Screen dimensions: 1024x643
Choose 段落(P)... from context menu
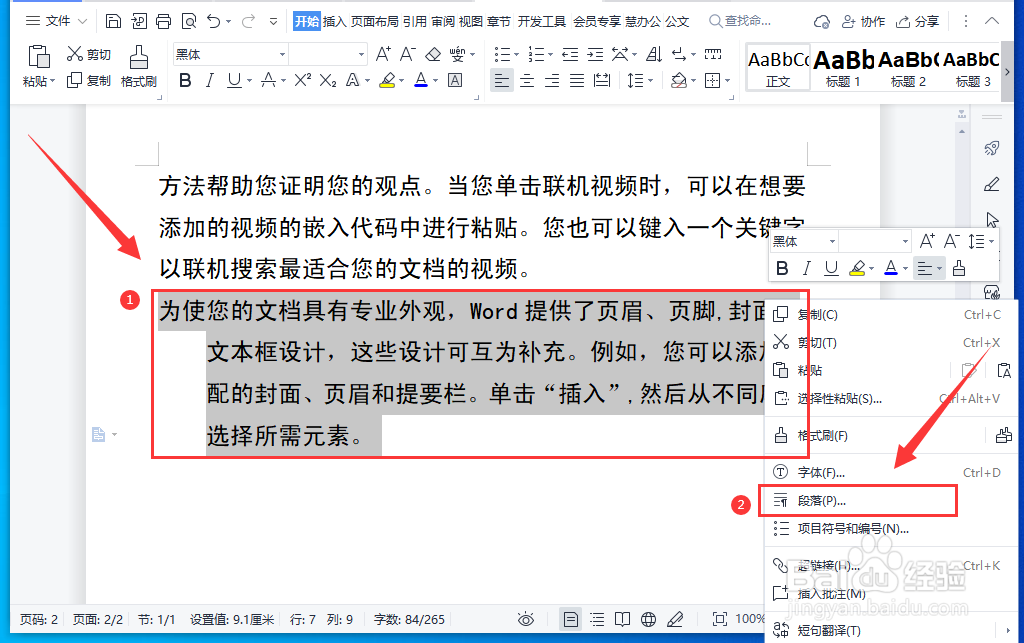point(857,501)
